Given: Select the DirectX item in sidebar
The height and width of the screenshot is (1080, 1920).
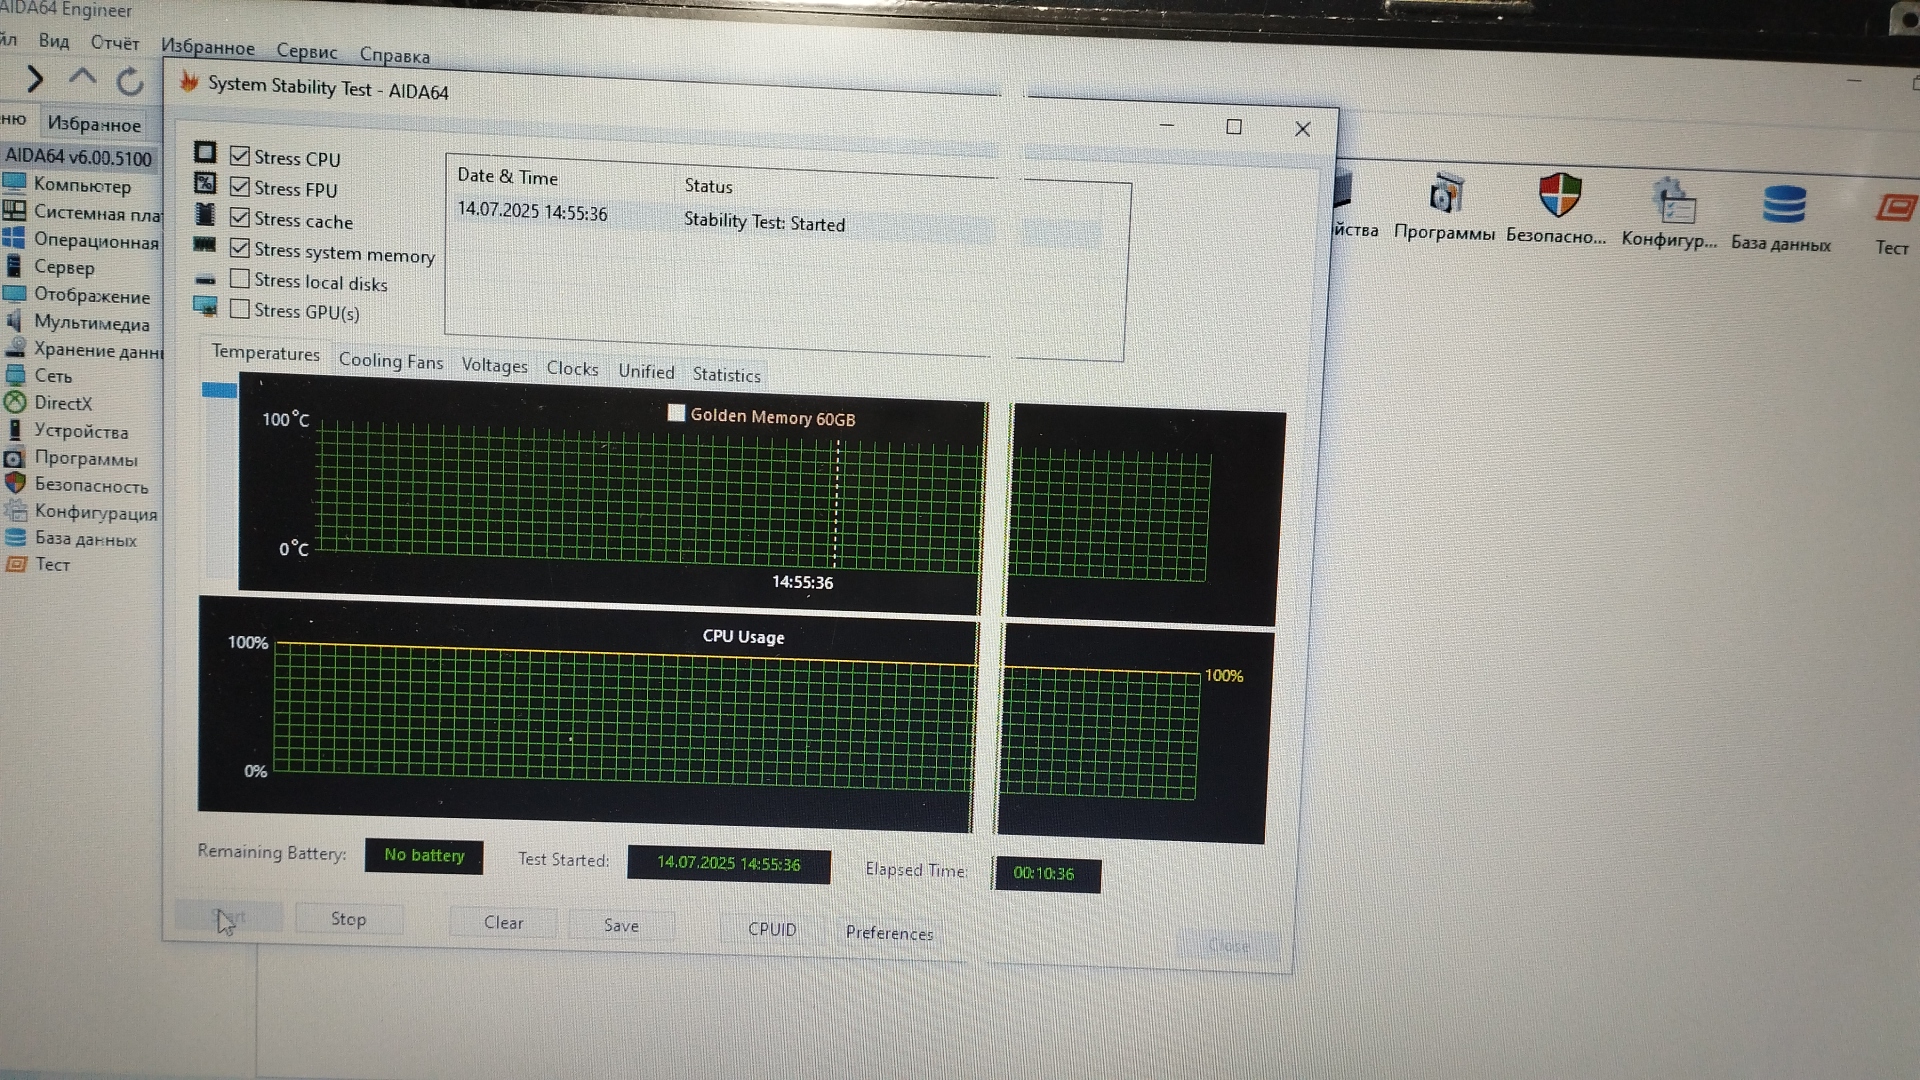Looking at the screenshot, I should (62, 403).
